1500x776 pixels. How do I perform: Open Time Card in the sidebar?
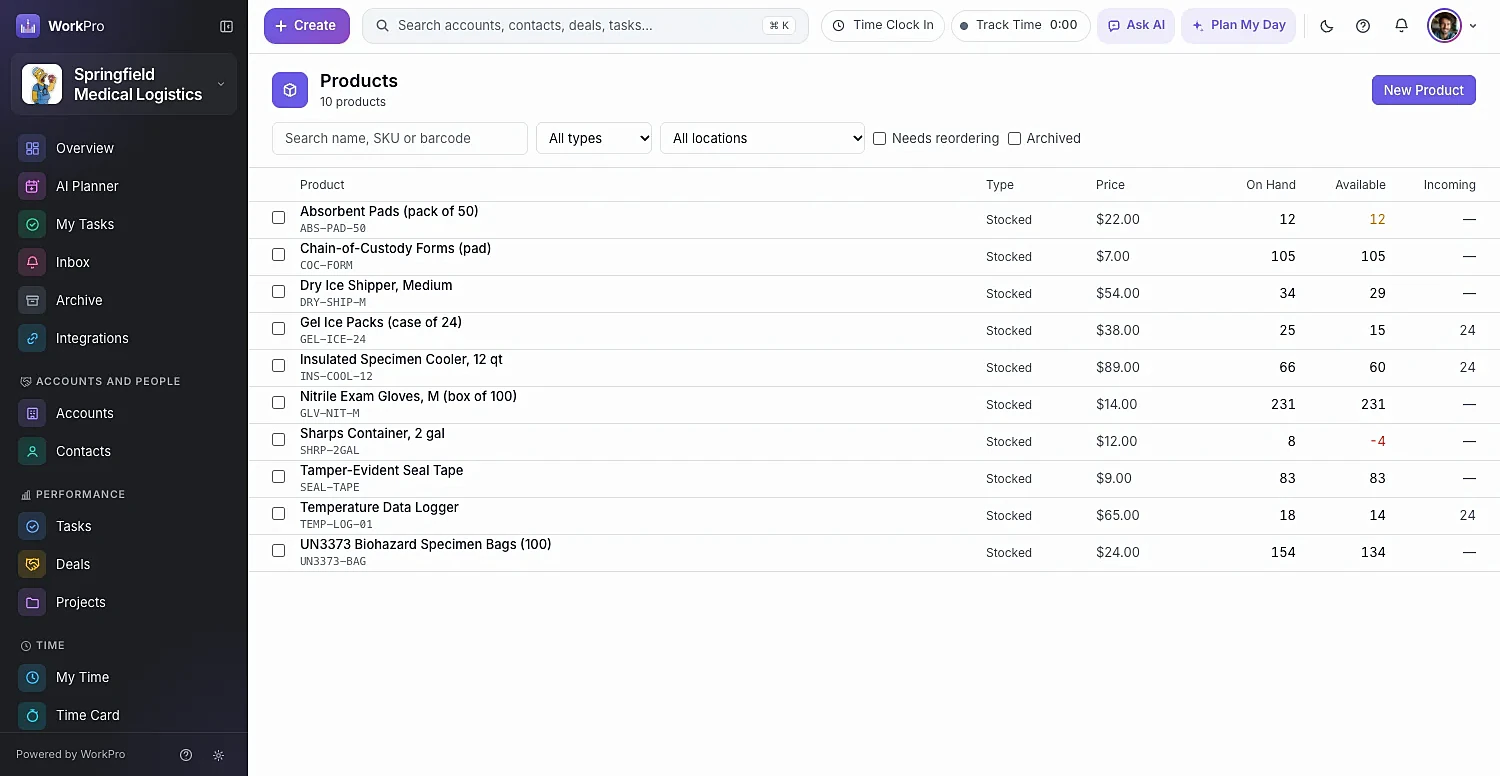click(x=124, y=715)
